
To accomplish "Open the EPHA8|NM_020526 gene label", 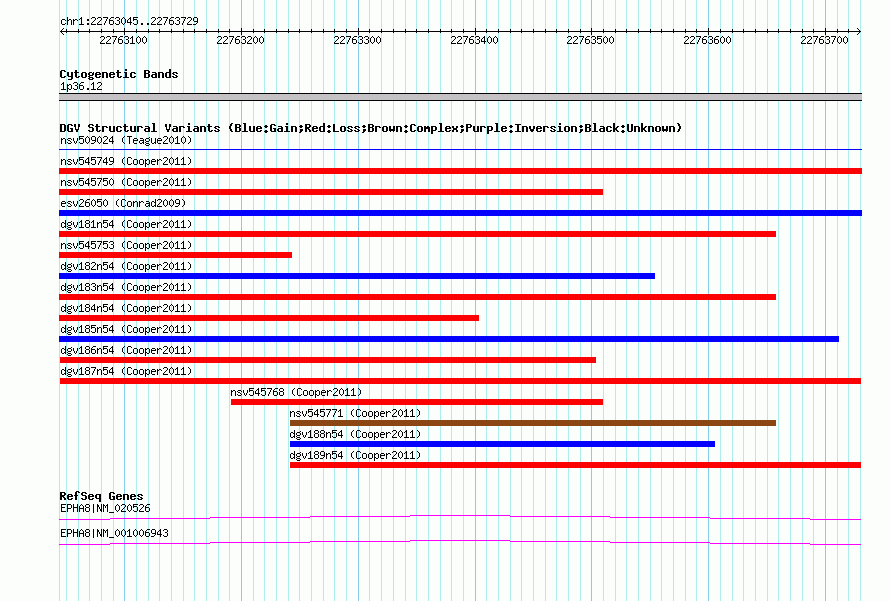I will (x=105, y=508).
